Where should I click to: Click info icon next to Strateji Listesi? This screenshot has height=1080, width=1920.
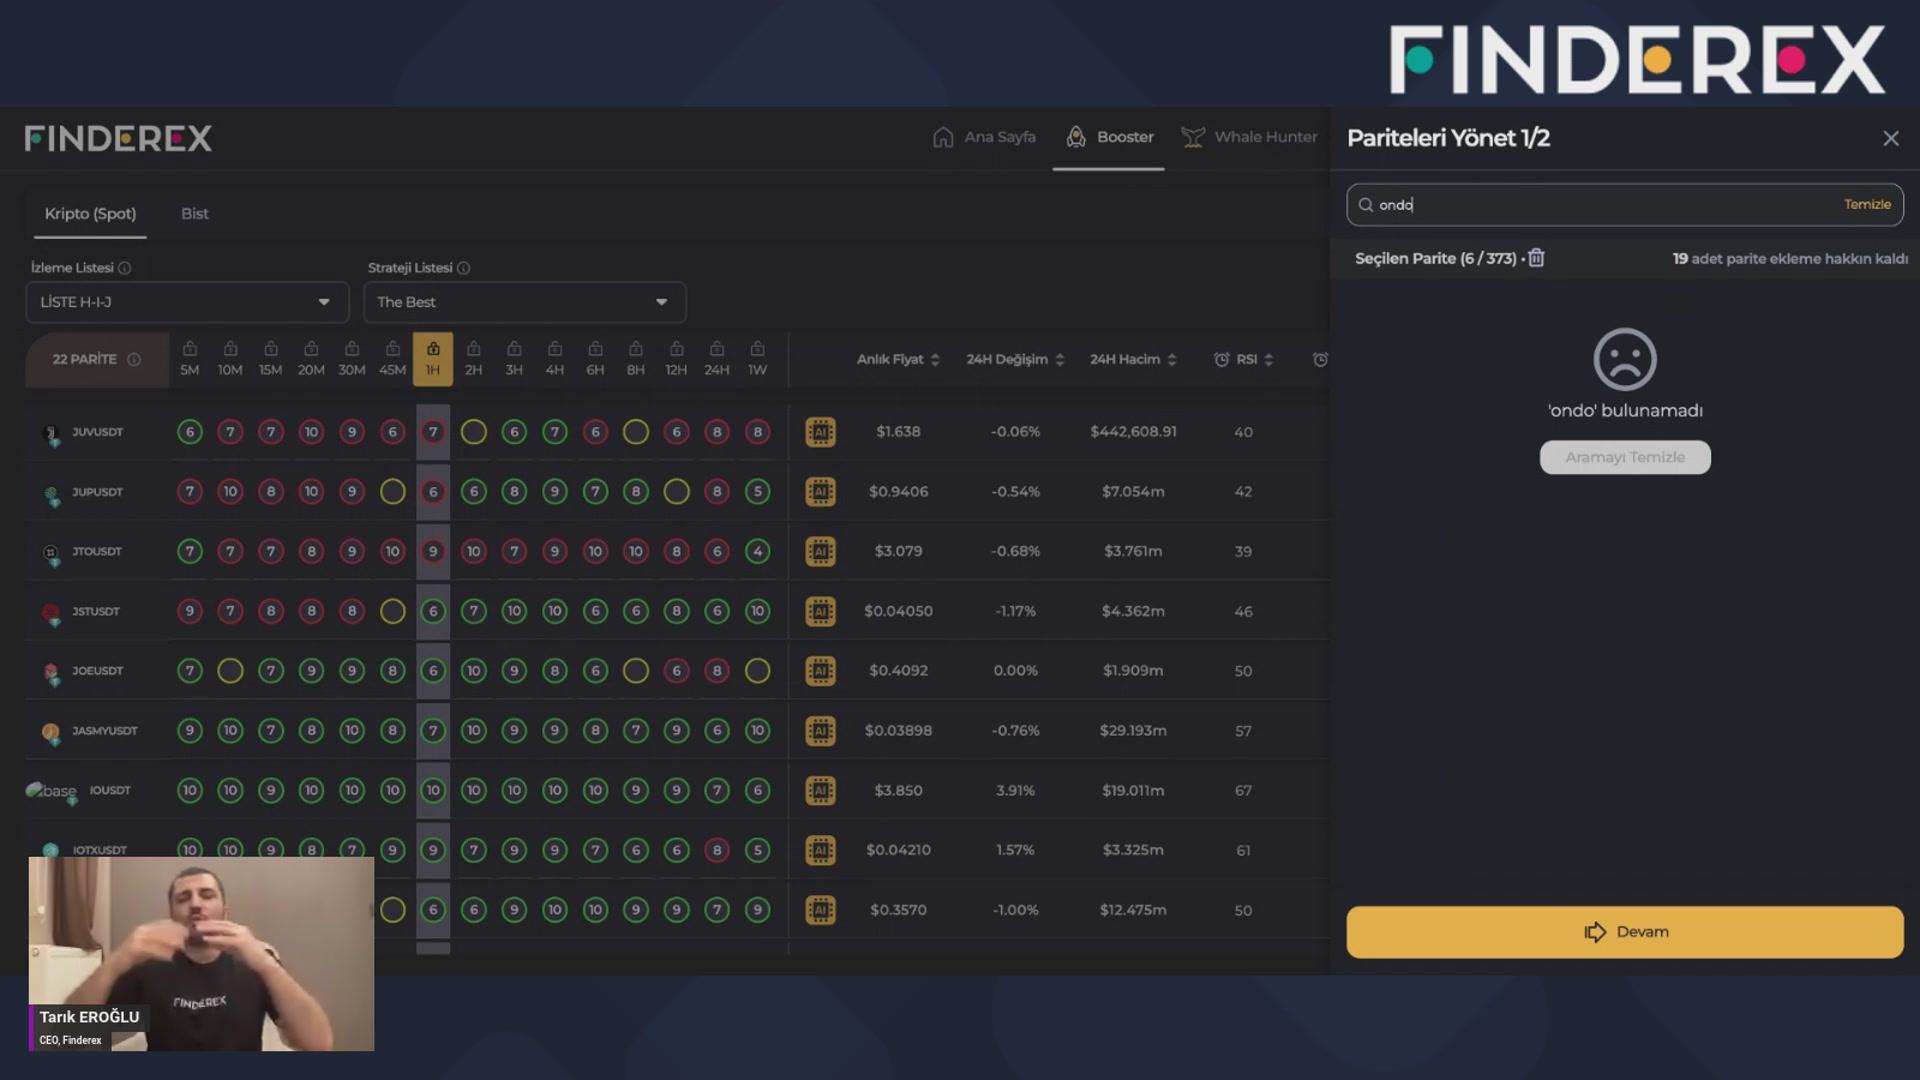[463, 268]
